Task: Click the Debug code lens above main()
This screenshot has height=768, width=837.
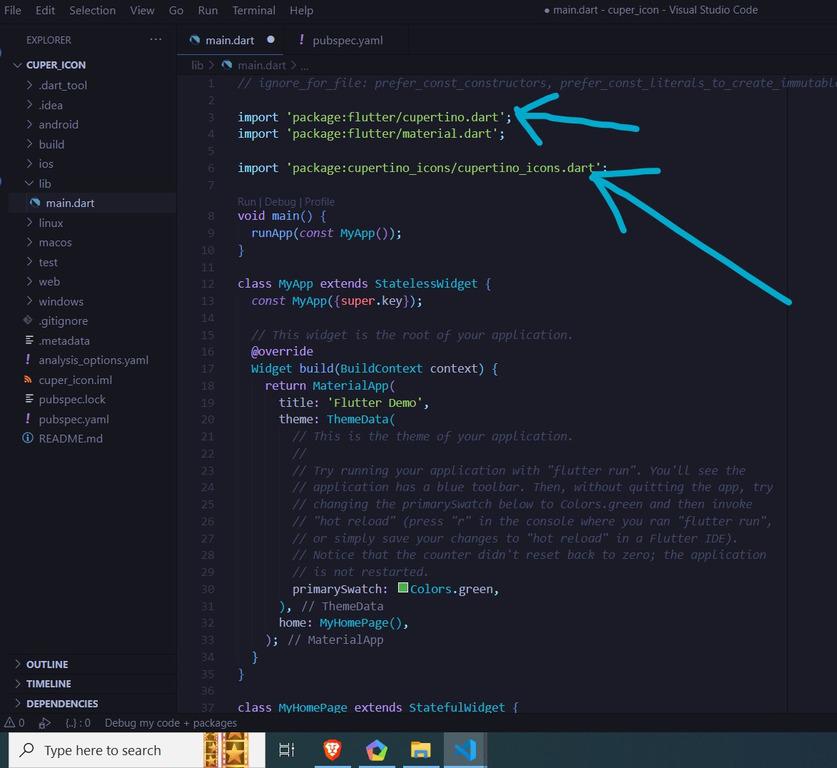Action: (280, 202)
